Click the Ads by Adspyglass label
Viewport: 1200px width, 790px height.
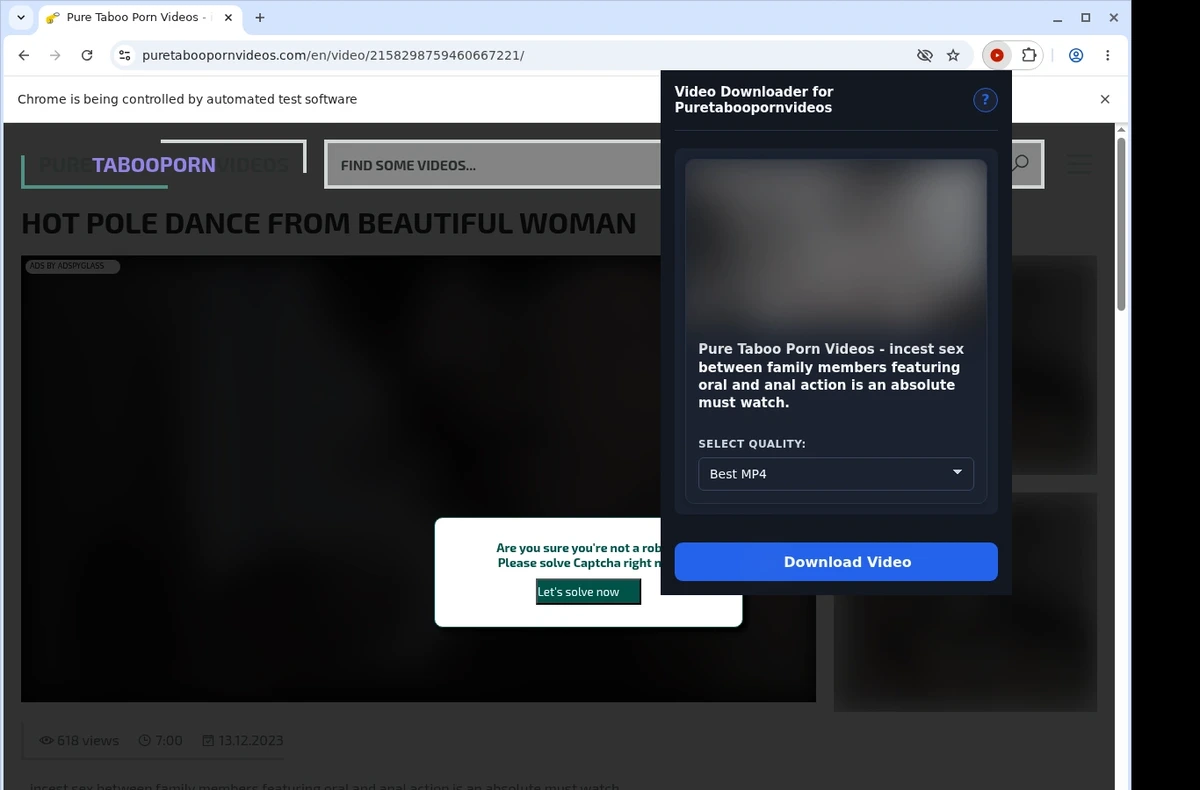(x=72, y=266)
